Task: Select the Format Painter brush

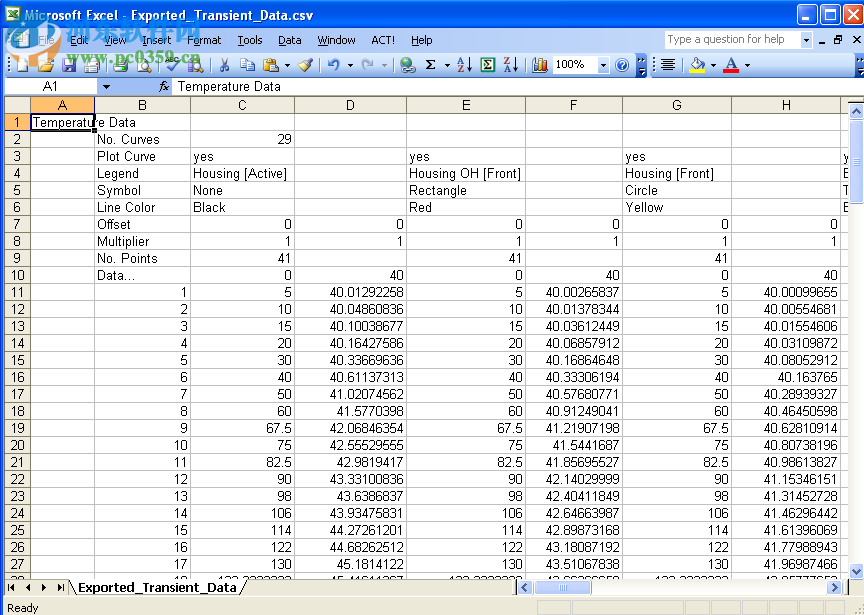Action: point(306,65)
